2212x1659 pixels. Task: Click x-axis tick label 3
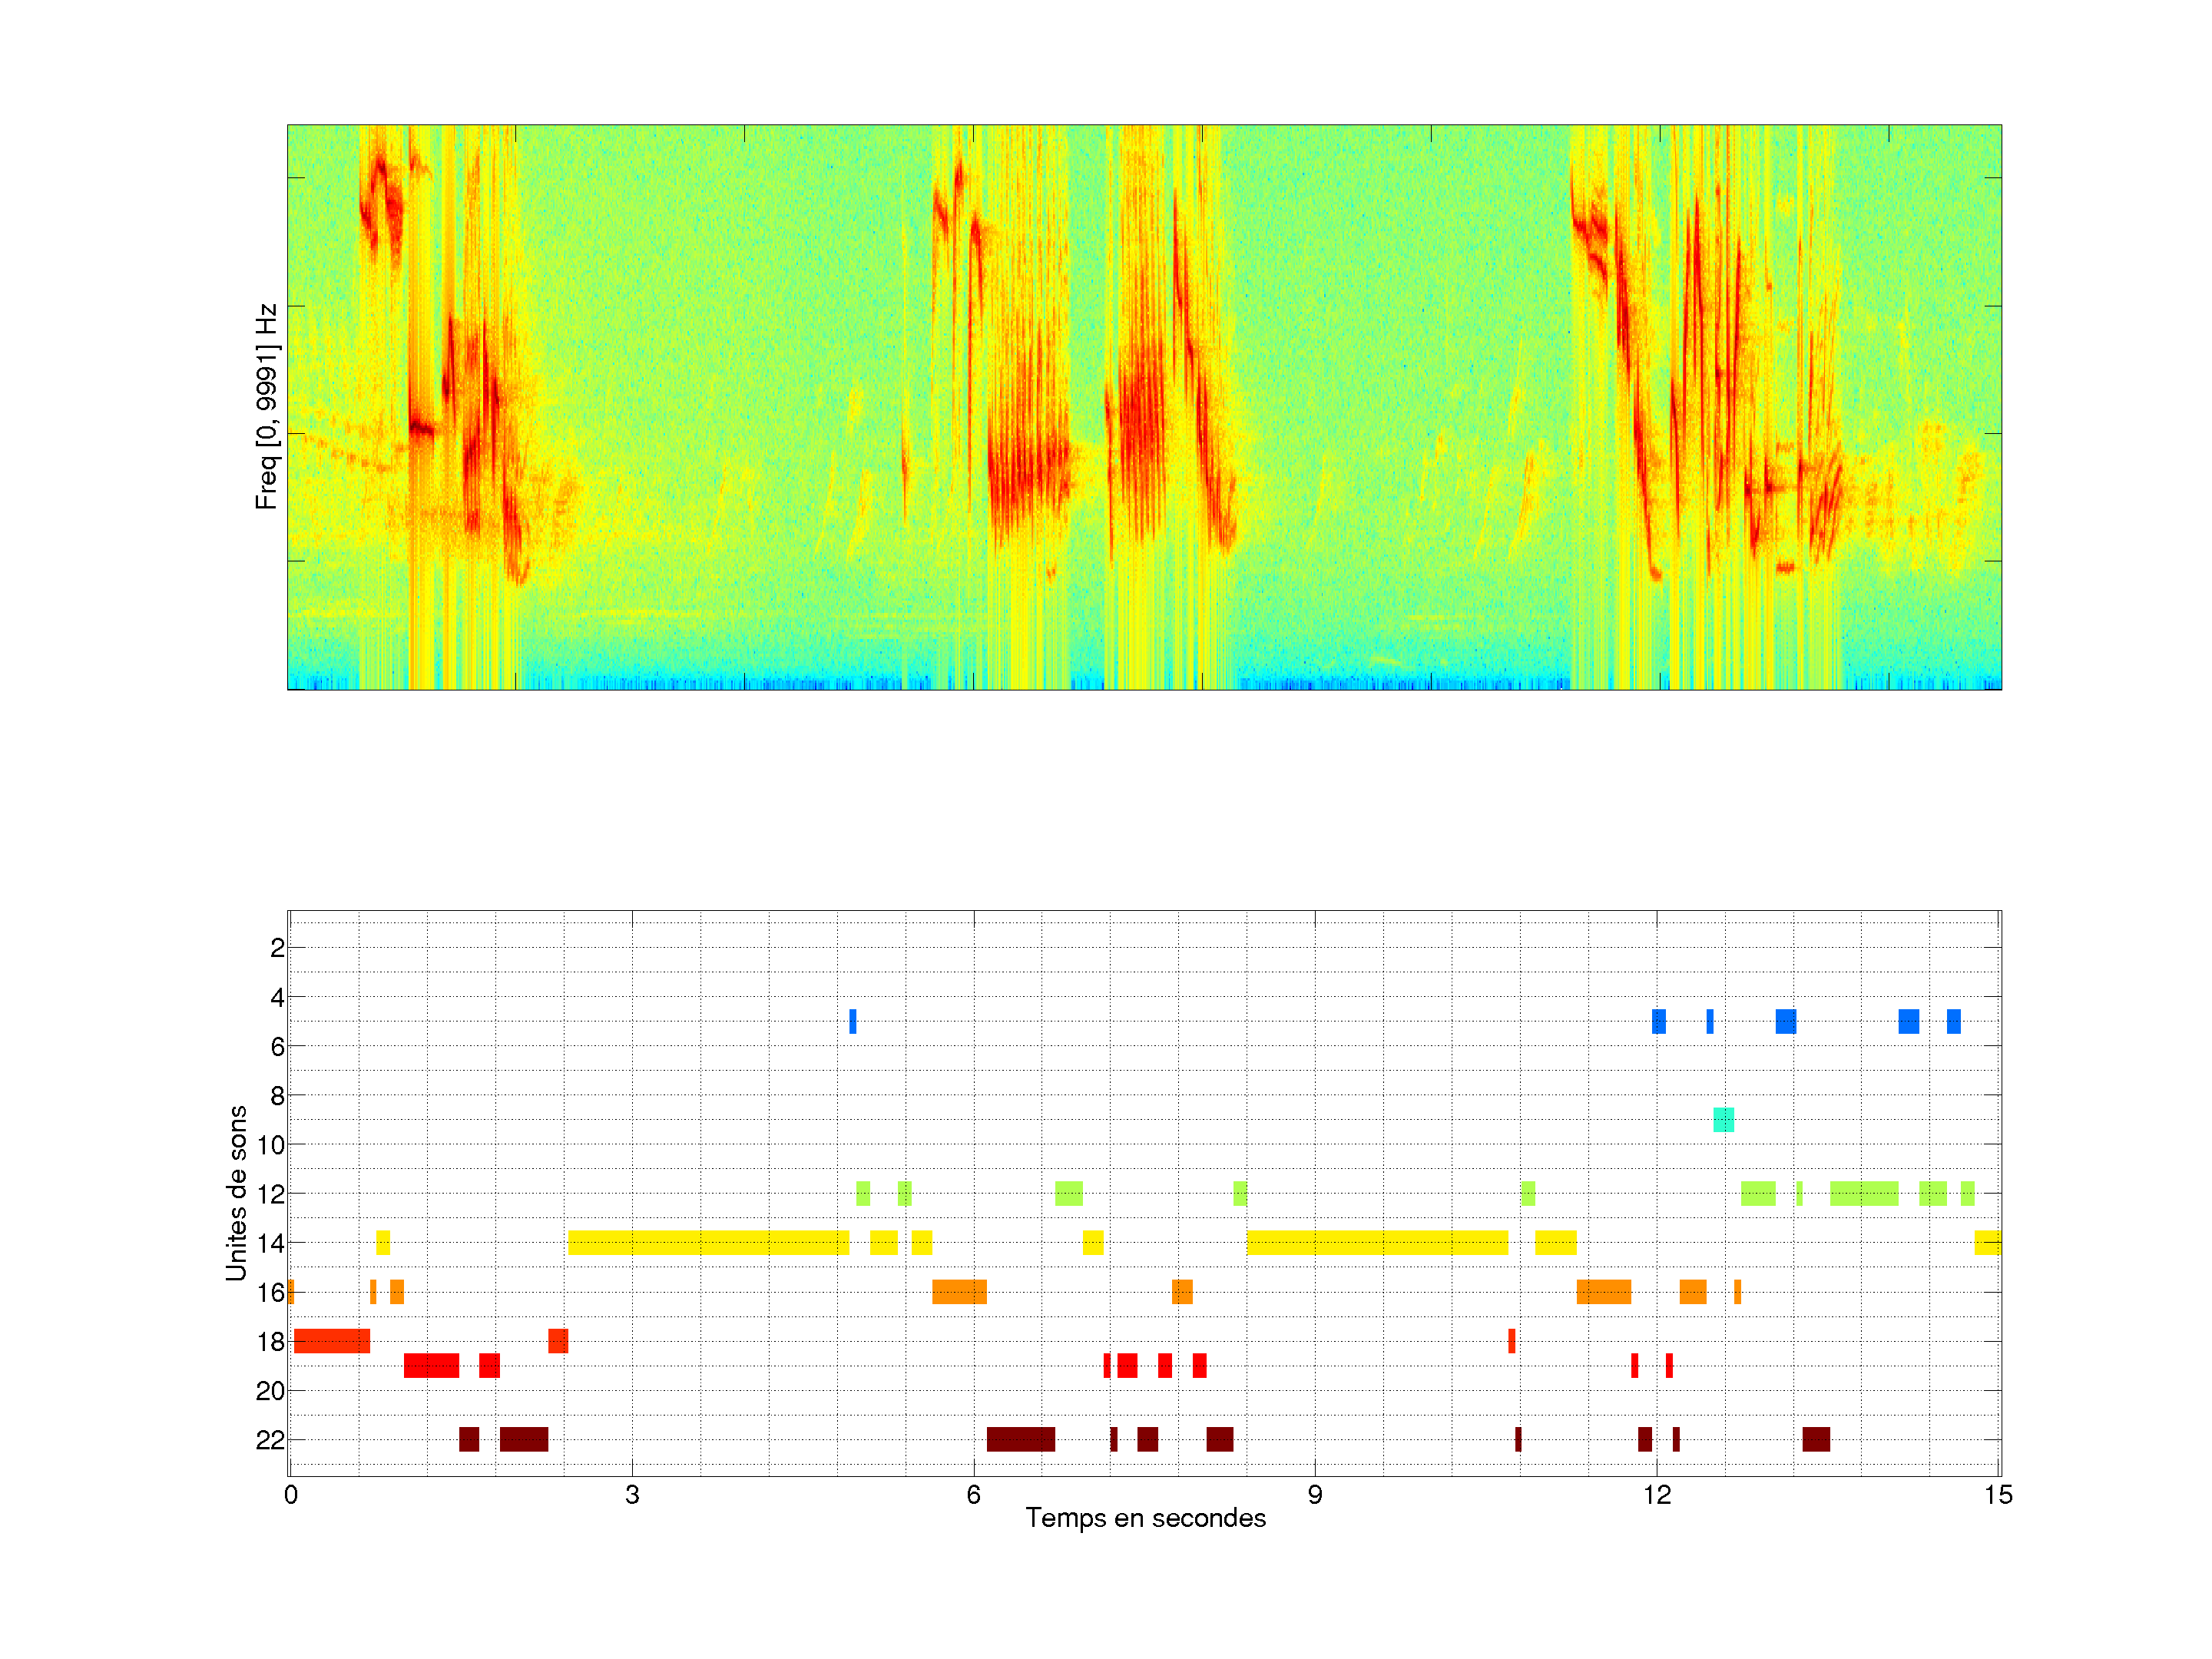[x=632, y=1495]
